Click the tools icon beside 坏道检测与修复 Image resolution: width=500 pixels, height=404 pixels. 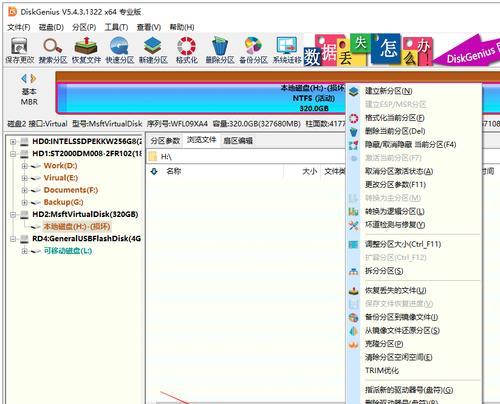(x=354, y=225)
